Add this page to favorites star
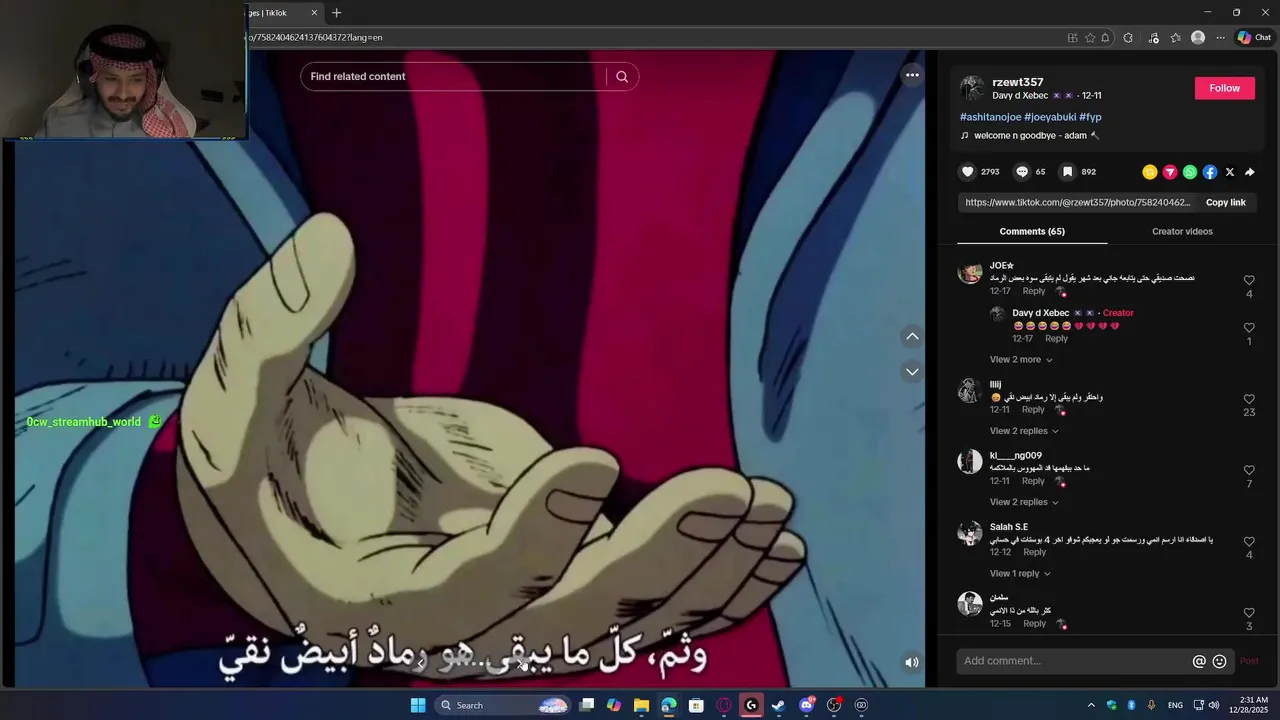This screenshot has width=1280, height=720. click(1090, 37)
